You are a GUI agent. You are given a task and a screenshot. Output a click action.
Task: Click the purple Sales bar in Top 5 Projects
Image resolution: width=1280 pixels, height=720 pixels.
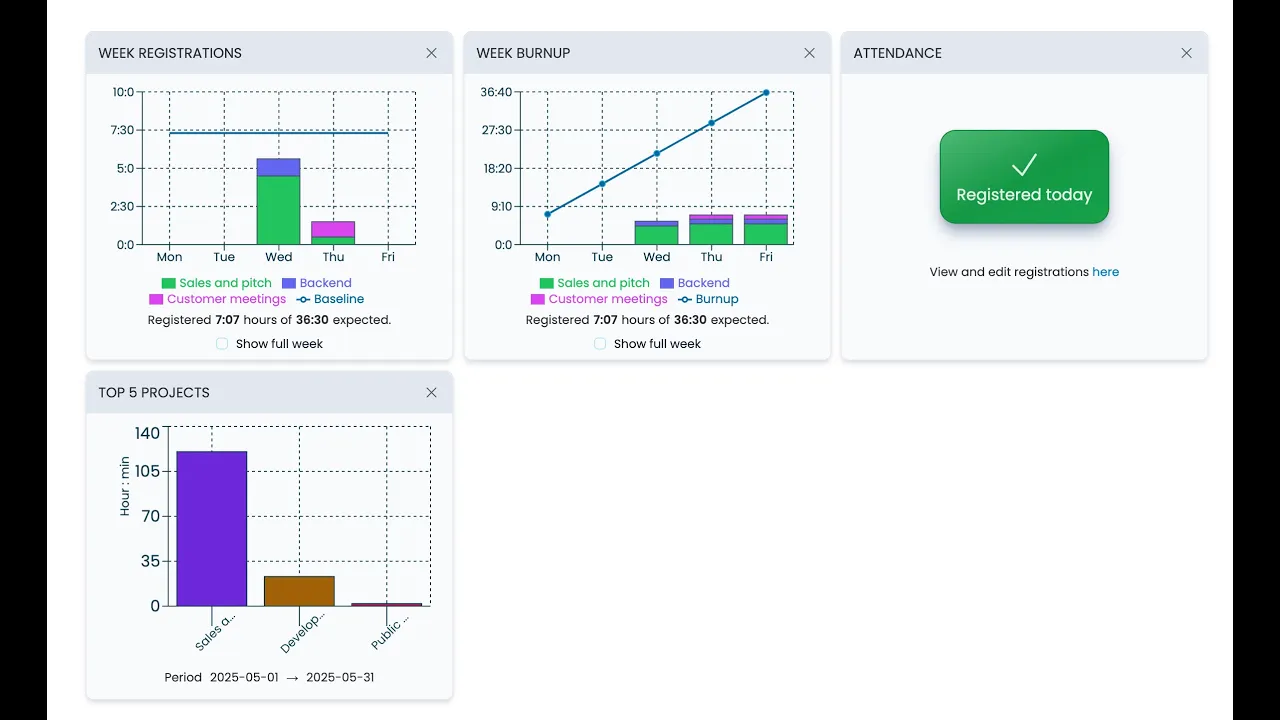click(212, 528)
